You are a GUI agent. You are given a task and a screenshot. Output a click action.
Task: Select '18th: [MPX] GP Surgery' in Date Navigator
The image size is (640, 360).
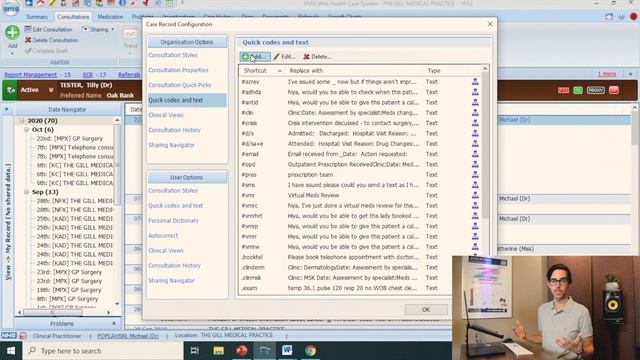pyautogui.click(x=69, y=290)
